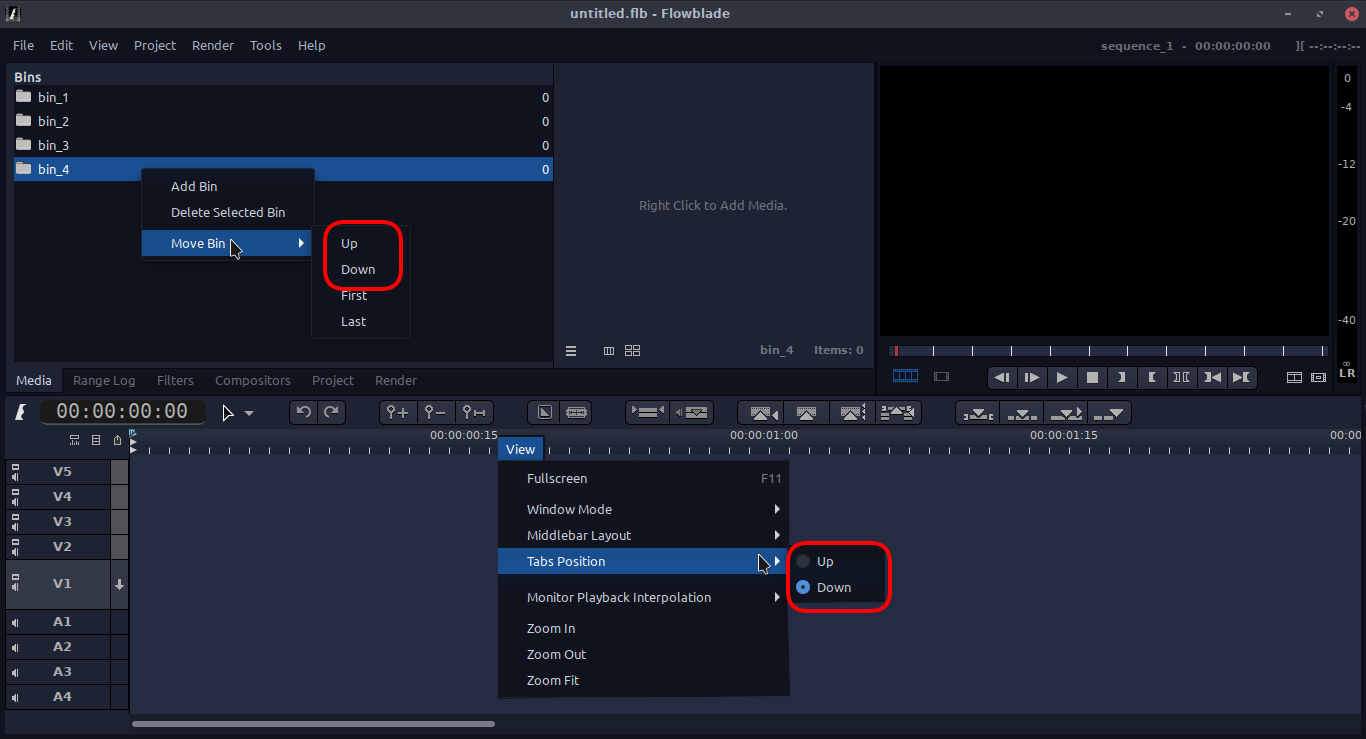
Task: Click the monitor view layout icon
Action: (1294, 377)
